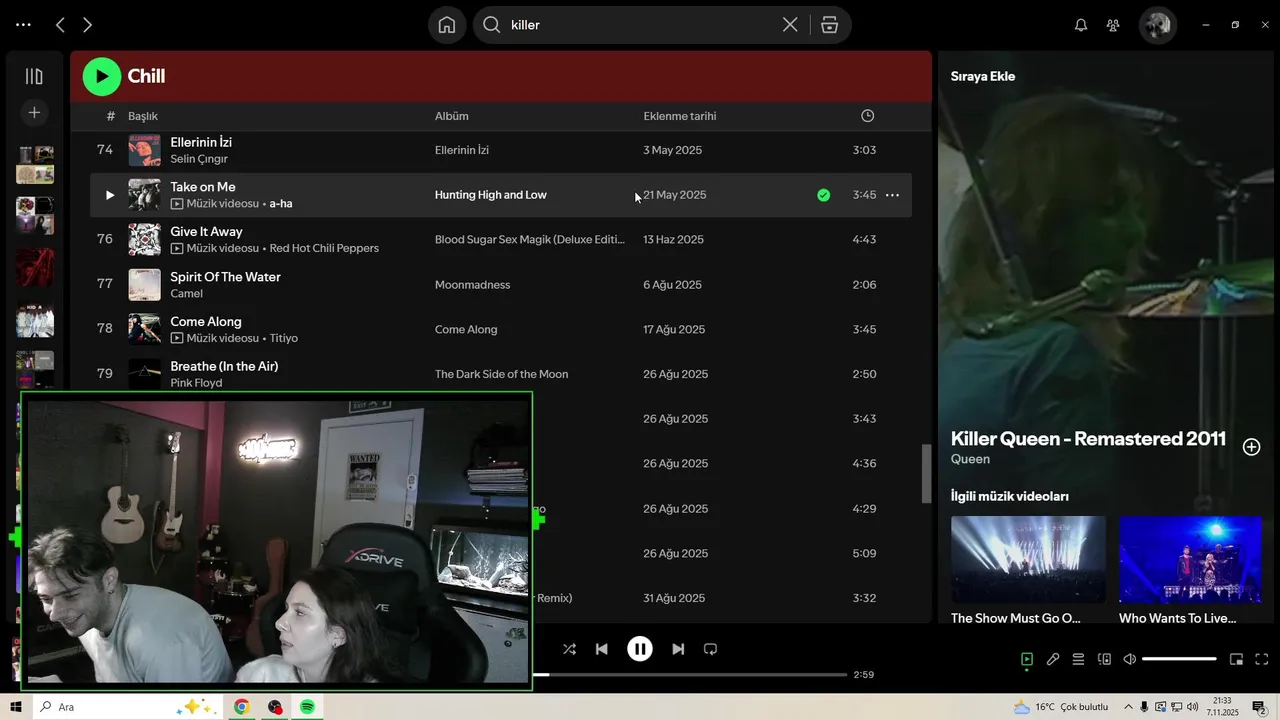The width and height of the screenshot is (1280, 720).
Task: Open Friend Activity icon
Action: [1113, 25]
